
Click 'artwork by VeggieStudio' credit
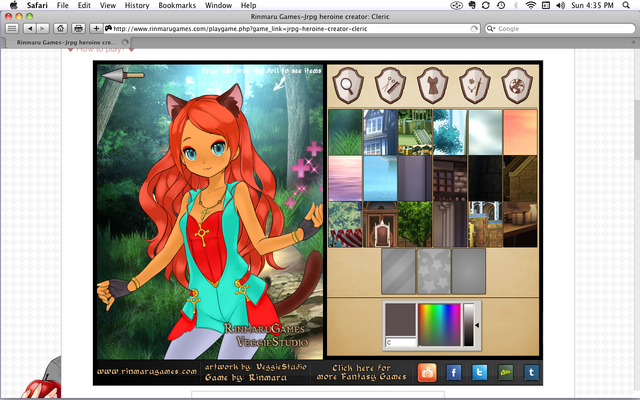tap(256, 367)
